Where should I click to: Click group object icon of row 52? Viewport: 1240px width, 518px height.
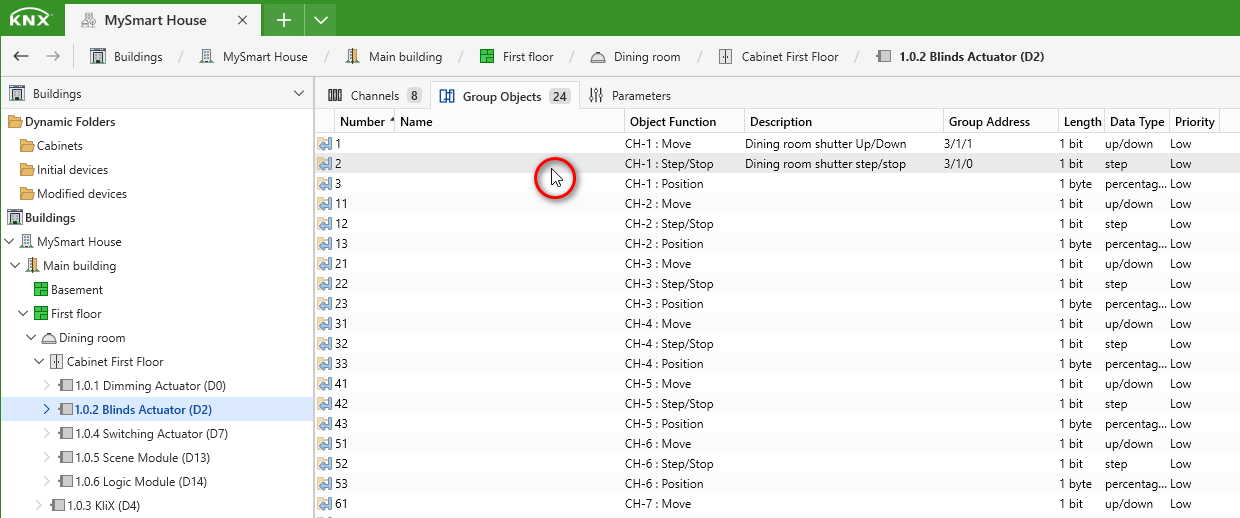[325, 464]
